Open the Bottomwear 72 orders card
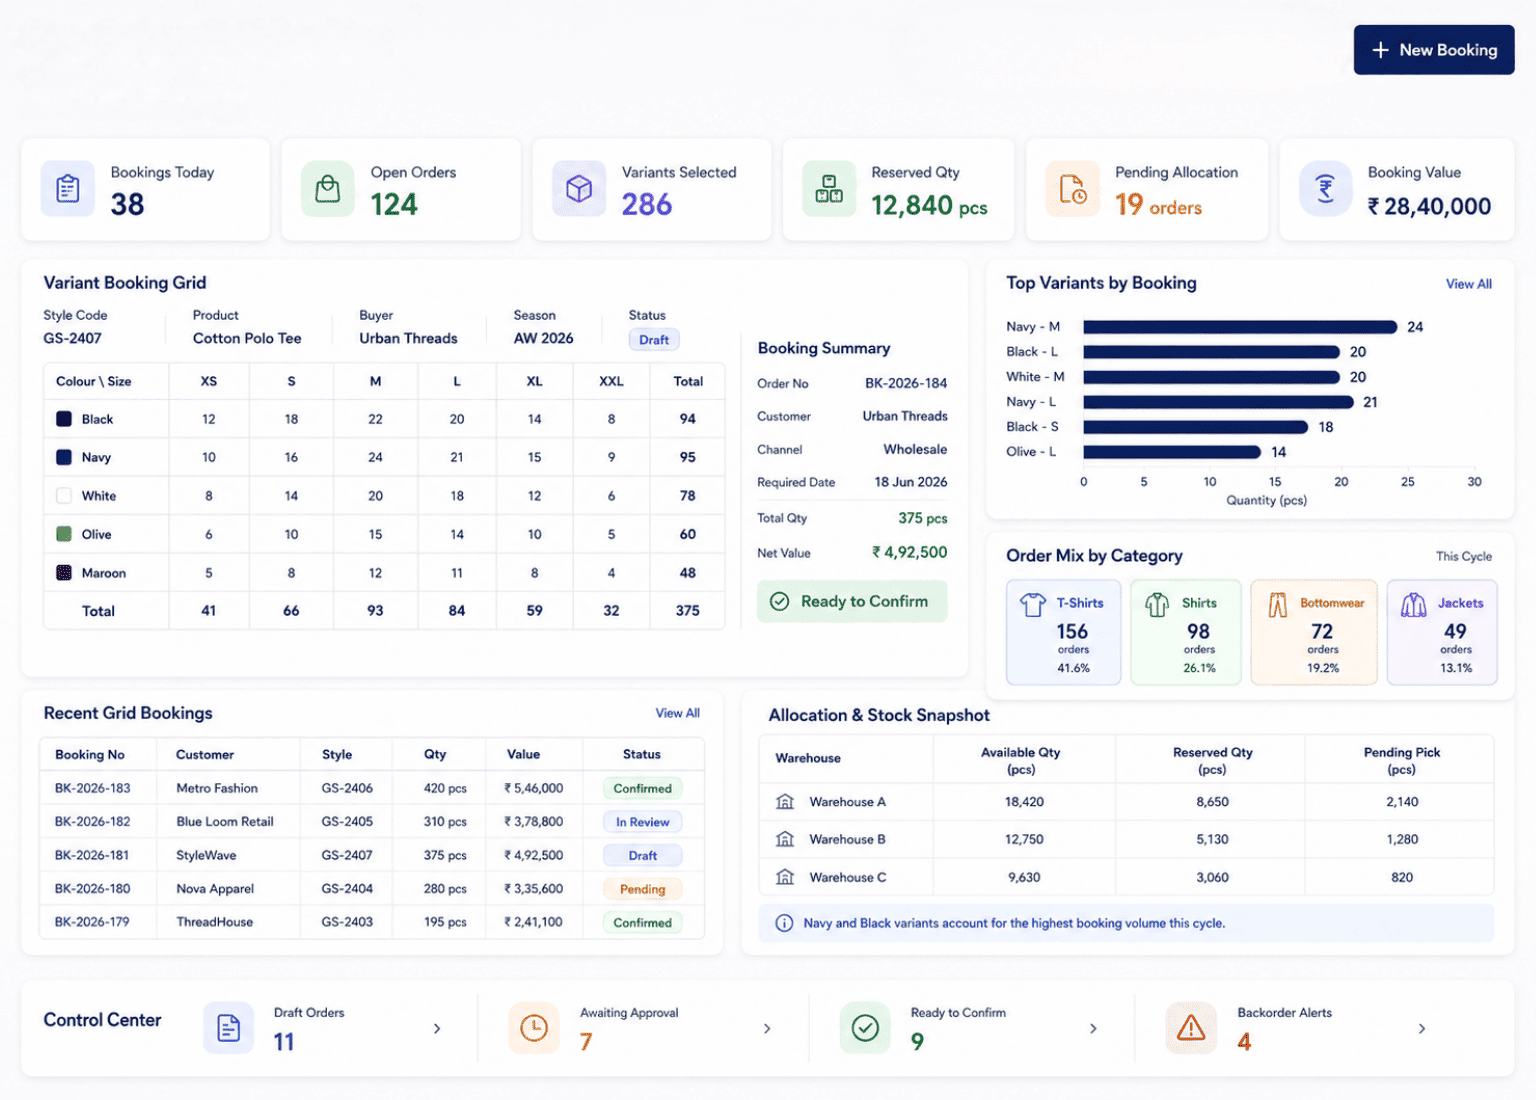 (x=1313, y=632)
